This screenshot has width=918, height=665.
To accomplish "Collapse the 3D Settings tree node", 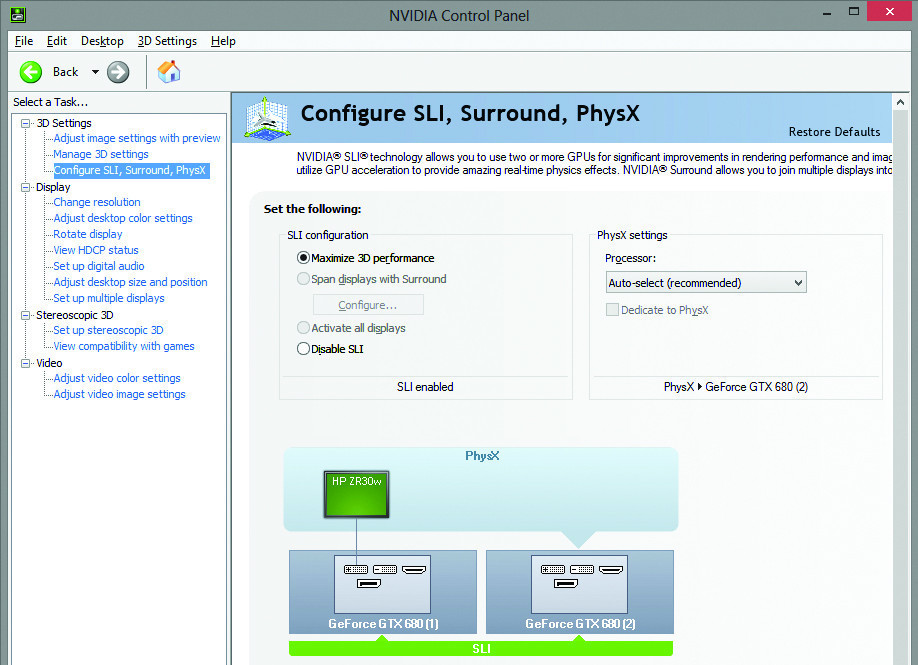I will (x=26, y=123).
